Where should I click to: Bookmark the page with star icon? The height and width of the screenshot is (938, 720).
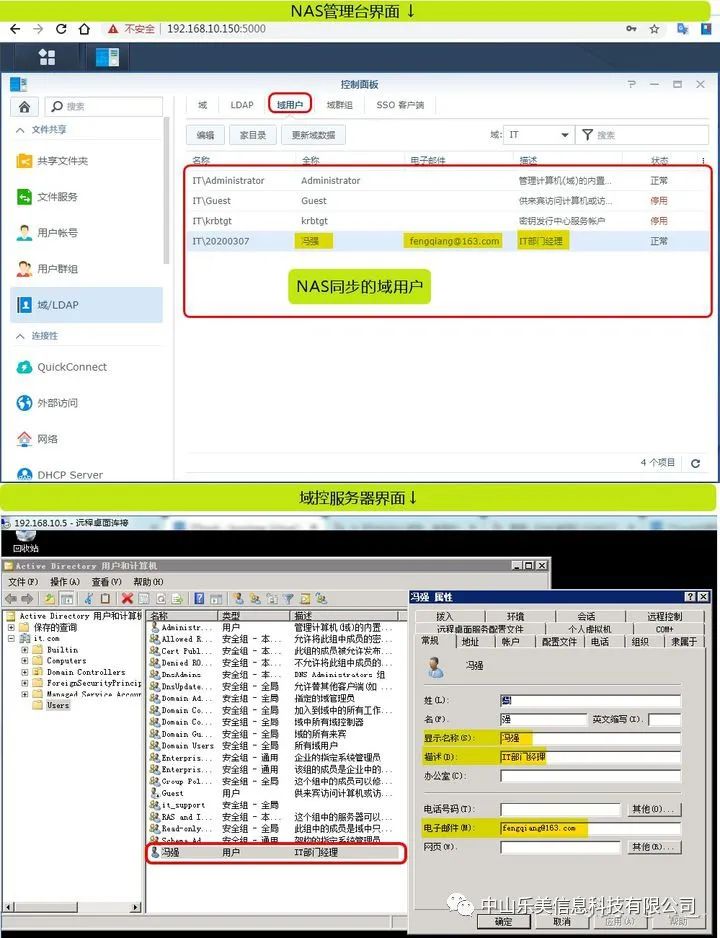[654, 29]
